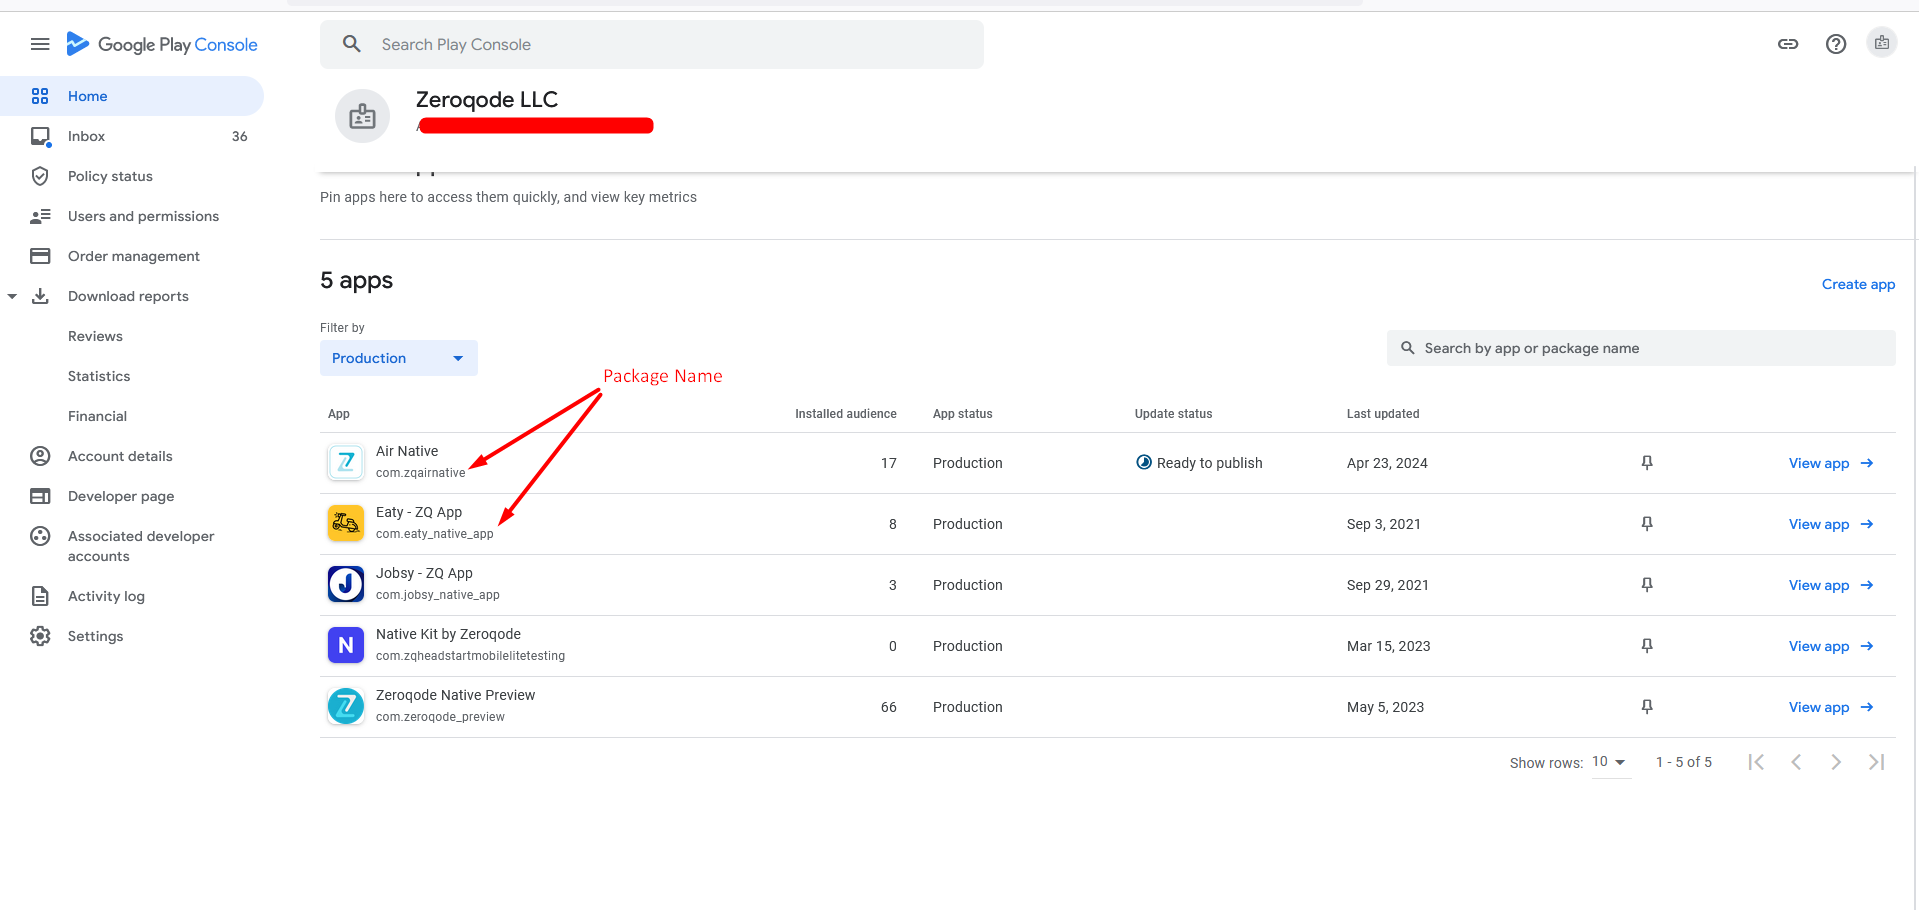Click the Policy status shield icon
The width and height of the screenshot is (1919, 910).
coord(40,176)
